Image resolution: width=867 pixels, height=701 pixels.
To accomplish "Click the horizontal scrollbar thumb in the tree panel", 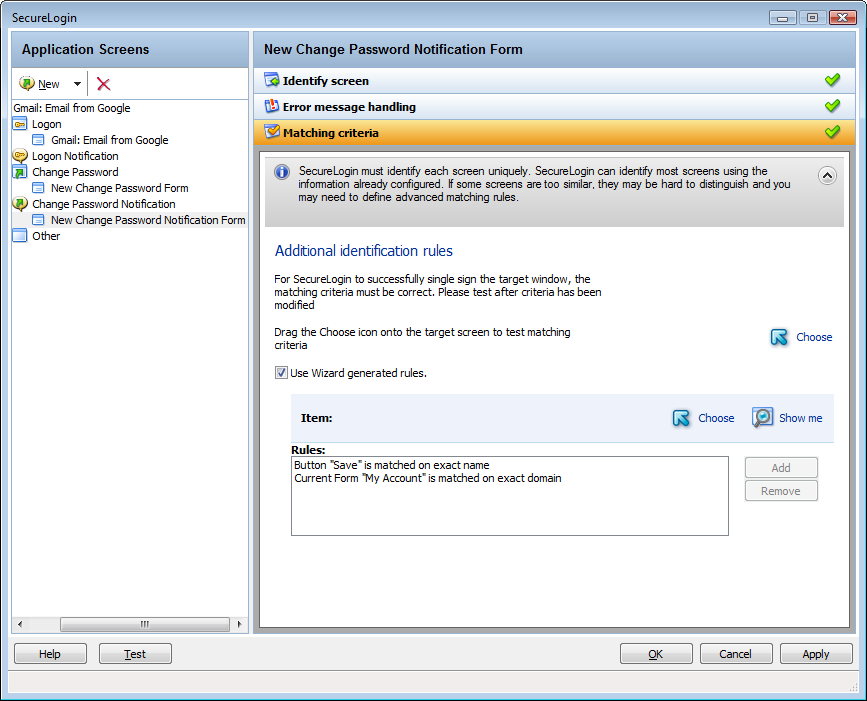I will 145,624.
